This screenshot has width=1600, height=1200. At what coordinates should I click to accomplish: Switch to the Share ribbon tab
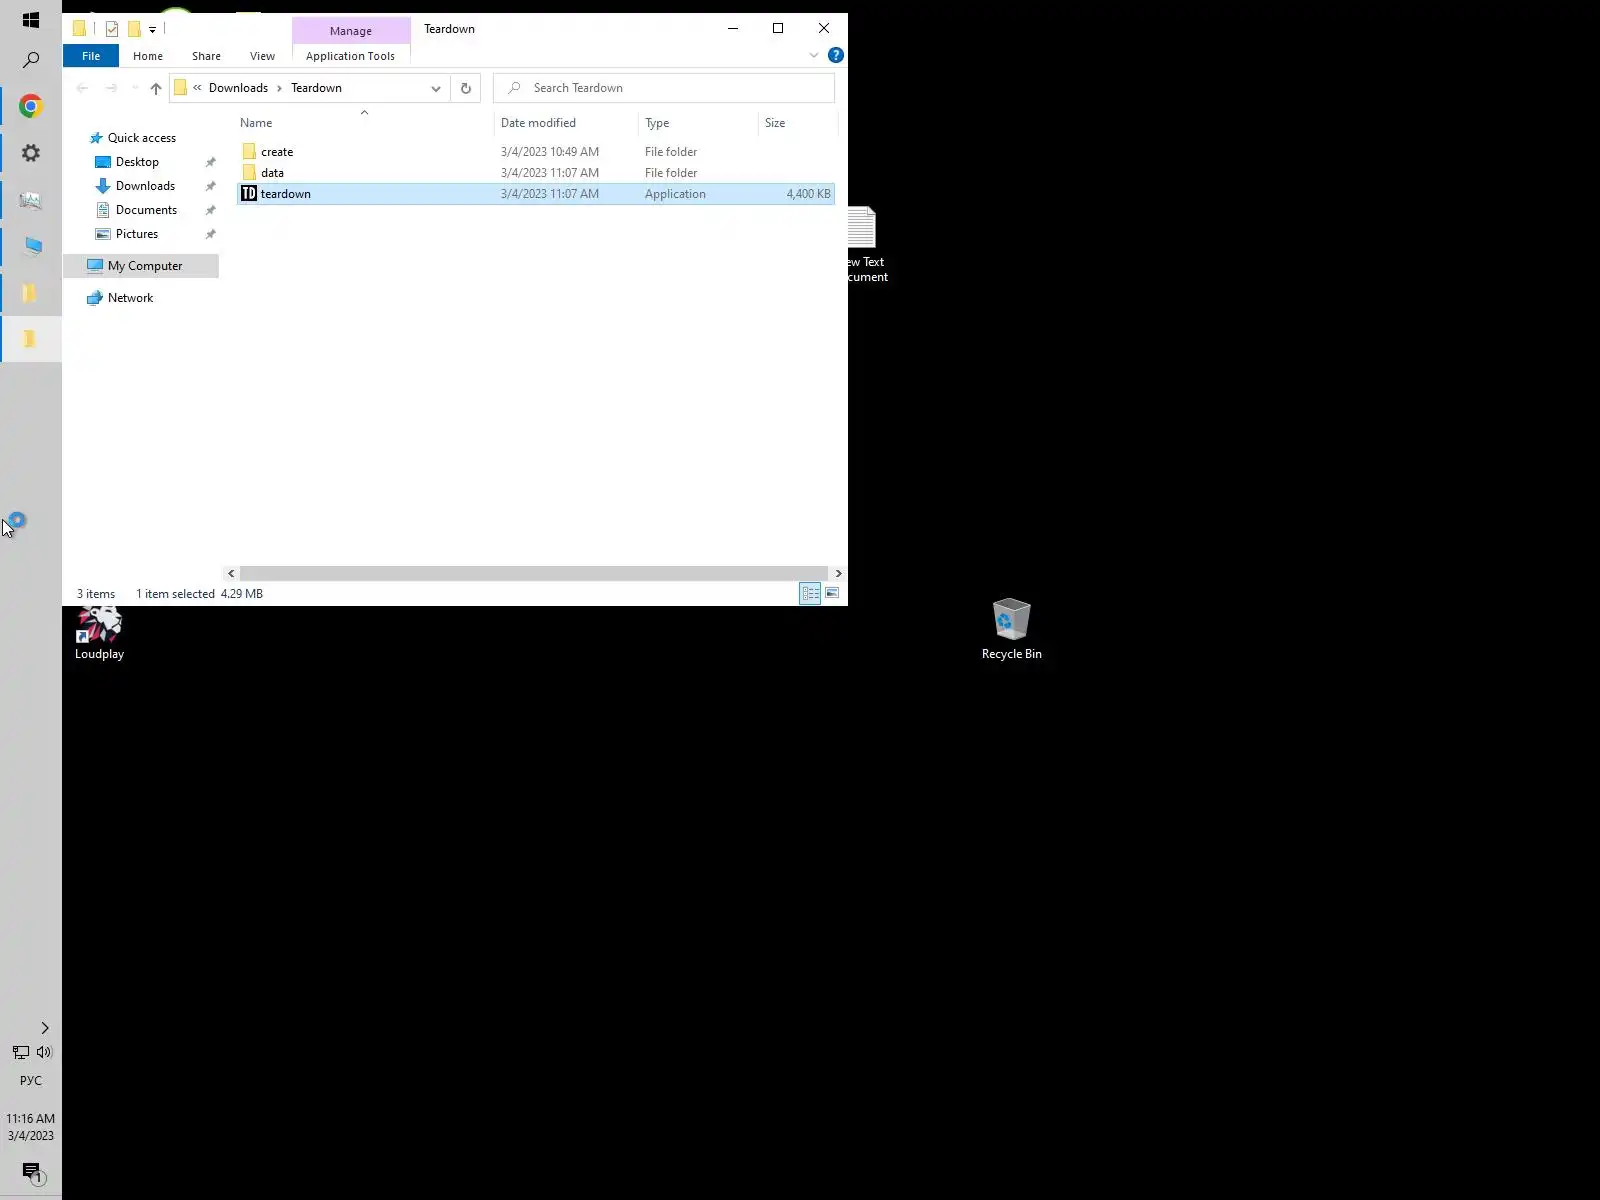pos(207,56)
